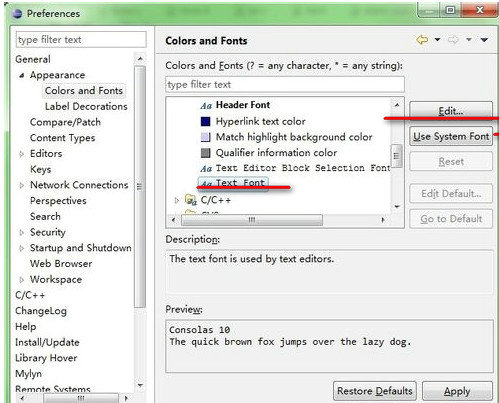Select the Hyperlink text color swatch
This screenshot has height=403, width=499.
tap(206, 121)
